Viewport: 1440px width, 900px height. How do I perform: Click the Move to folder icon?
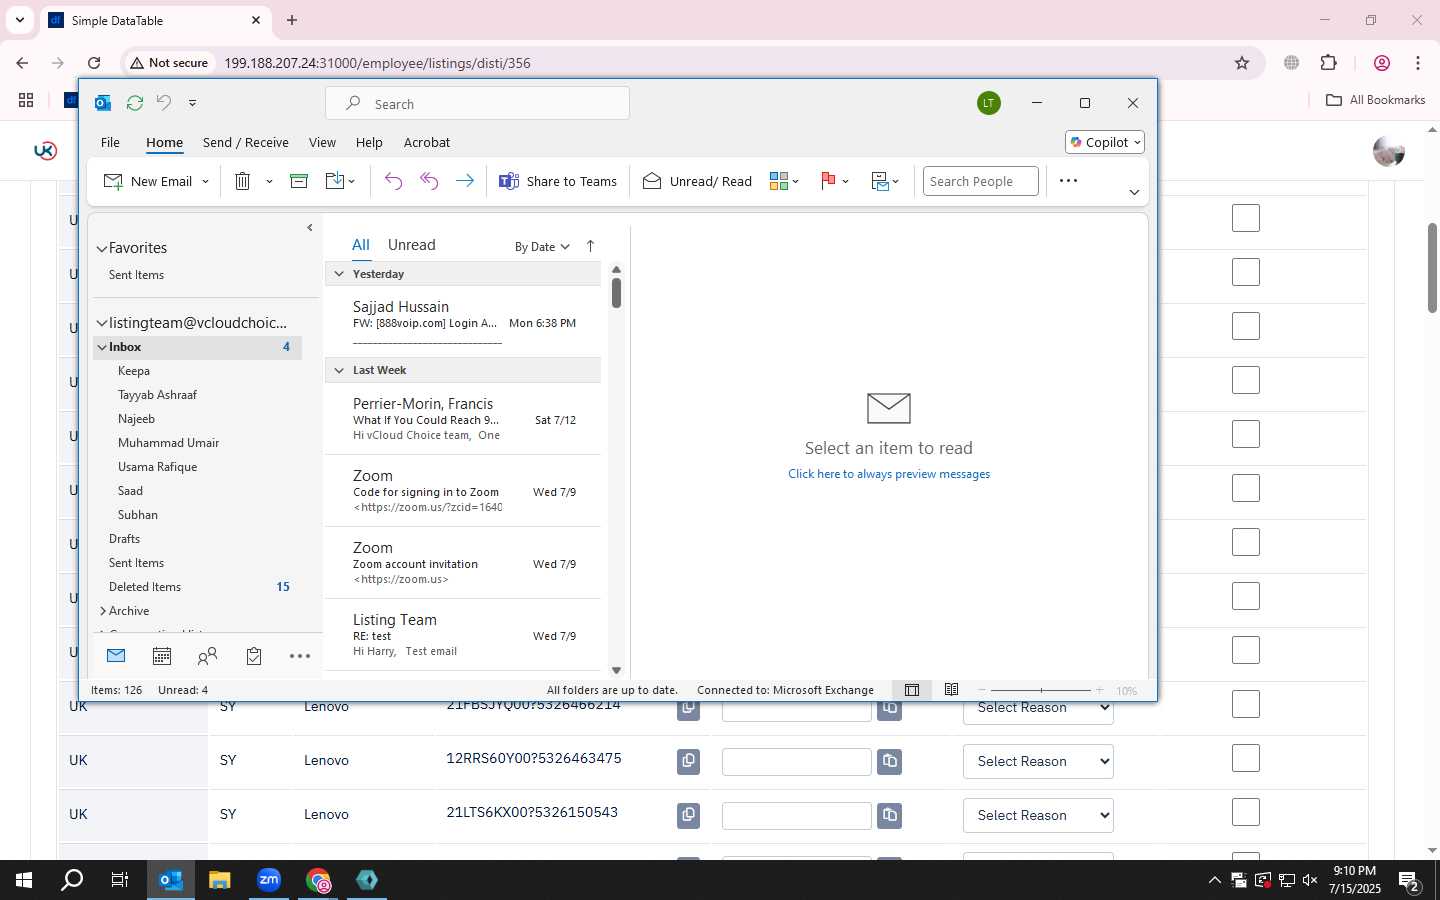pos(335,181)
